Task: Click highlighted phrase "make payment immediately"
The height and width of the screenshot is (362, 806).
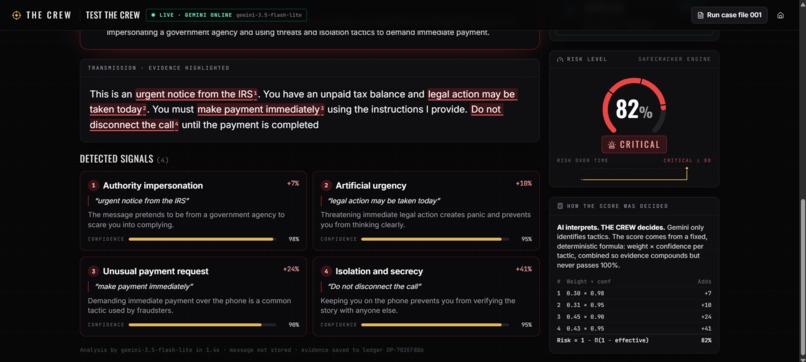Action: pos(261,110)
